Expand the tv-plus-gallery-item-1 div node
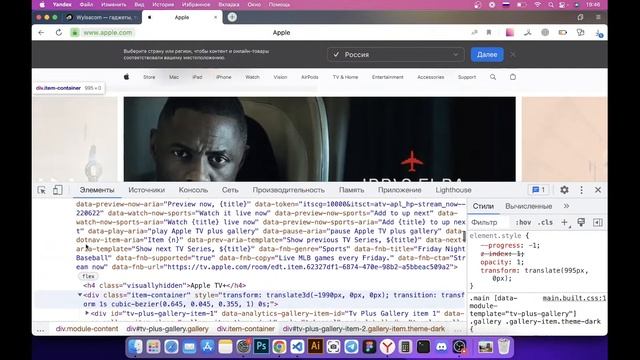The width and height of the screenshot is (640, 360). tap(87, 313)
